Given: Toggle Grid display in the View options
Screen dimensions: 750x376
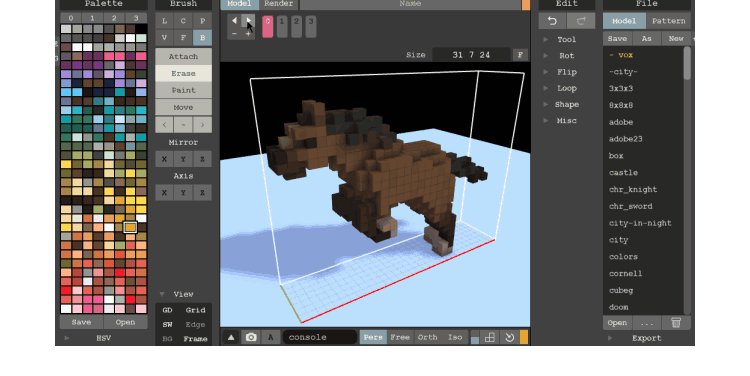Looking at the screenshot, I should (x=195, y=310).
